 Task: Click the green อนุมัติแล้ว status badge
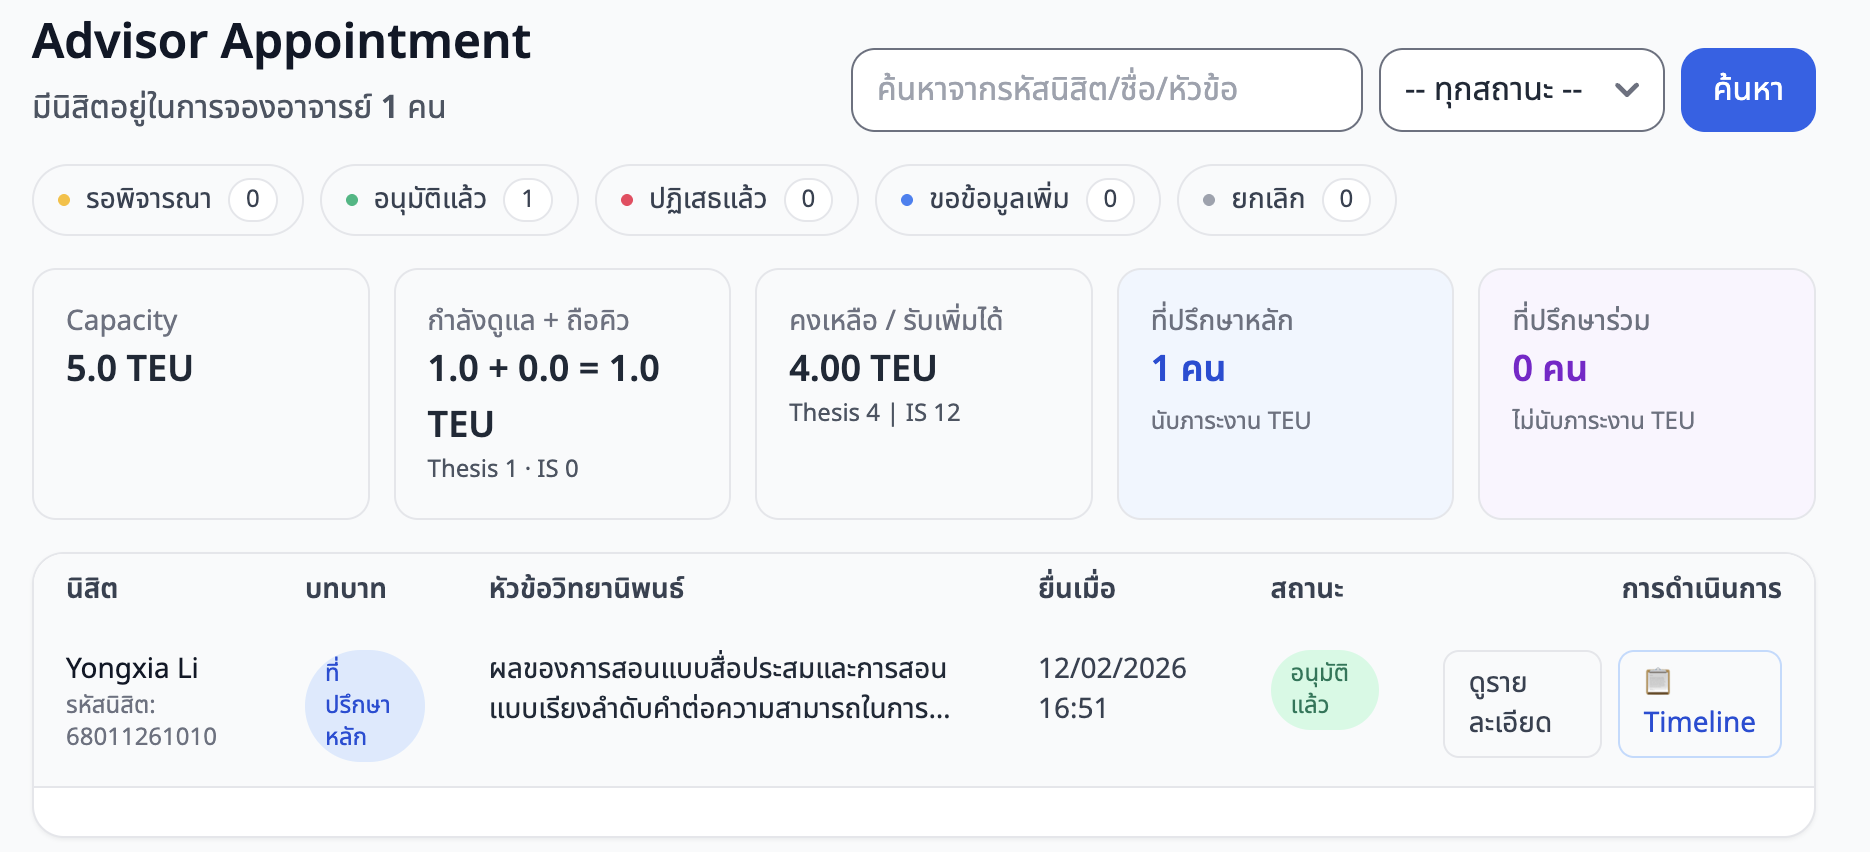(1324, 689)
